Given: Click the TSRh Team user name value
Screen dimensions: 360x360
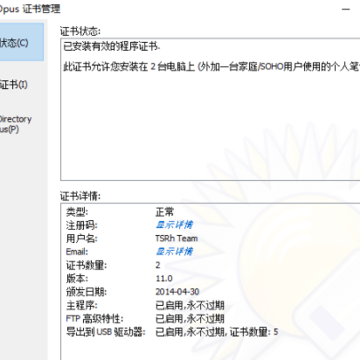Looking at the screenshot, I should 177,238.
